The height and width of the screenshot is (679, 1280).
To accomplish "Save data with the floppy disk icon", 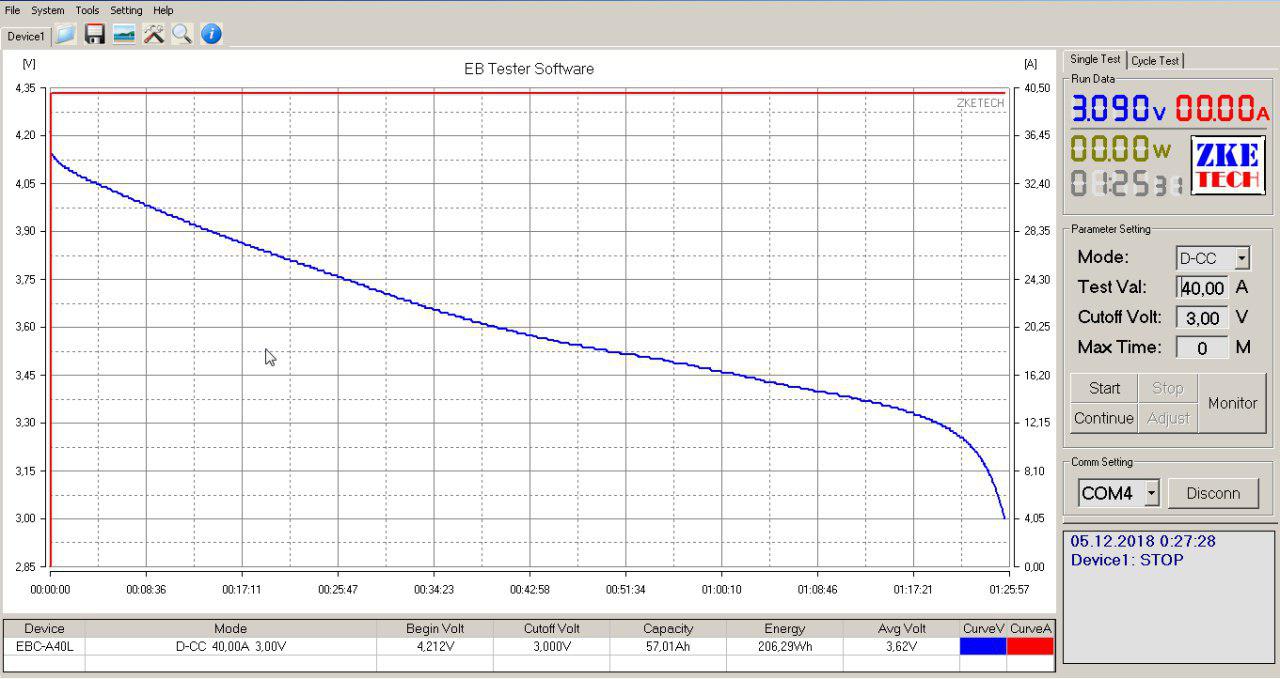I will point(95,35).
